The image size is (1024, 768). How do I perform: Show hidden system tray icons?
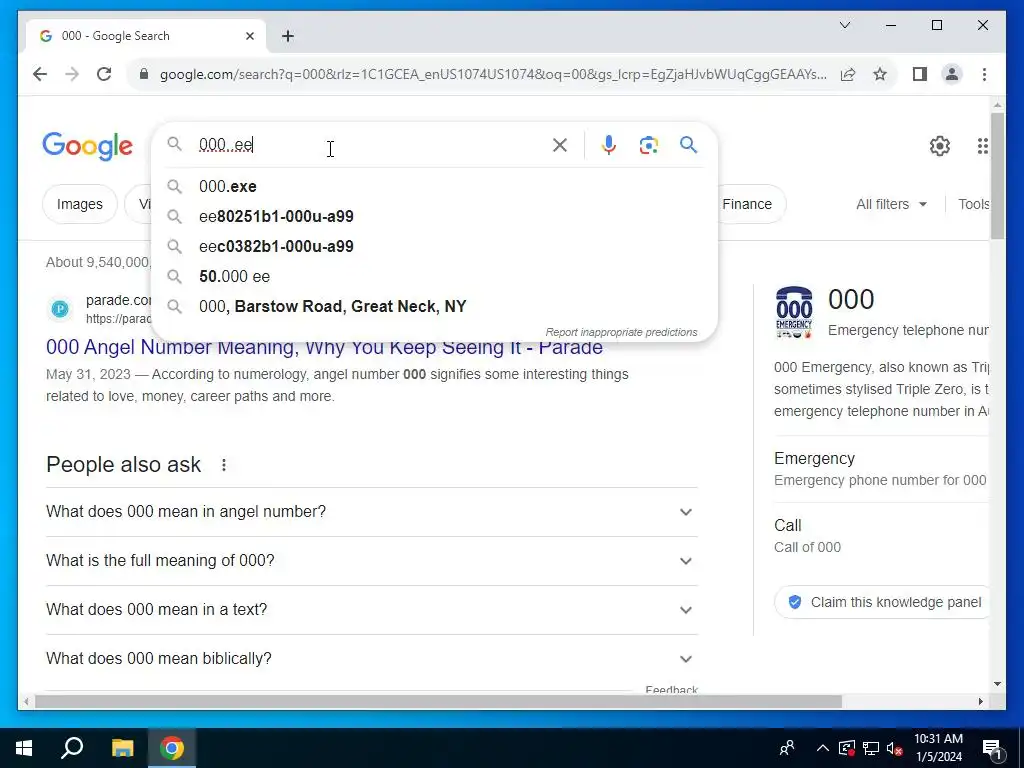[x=823, y=748]
